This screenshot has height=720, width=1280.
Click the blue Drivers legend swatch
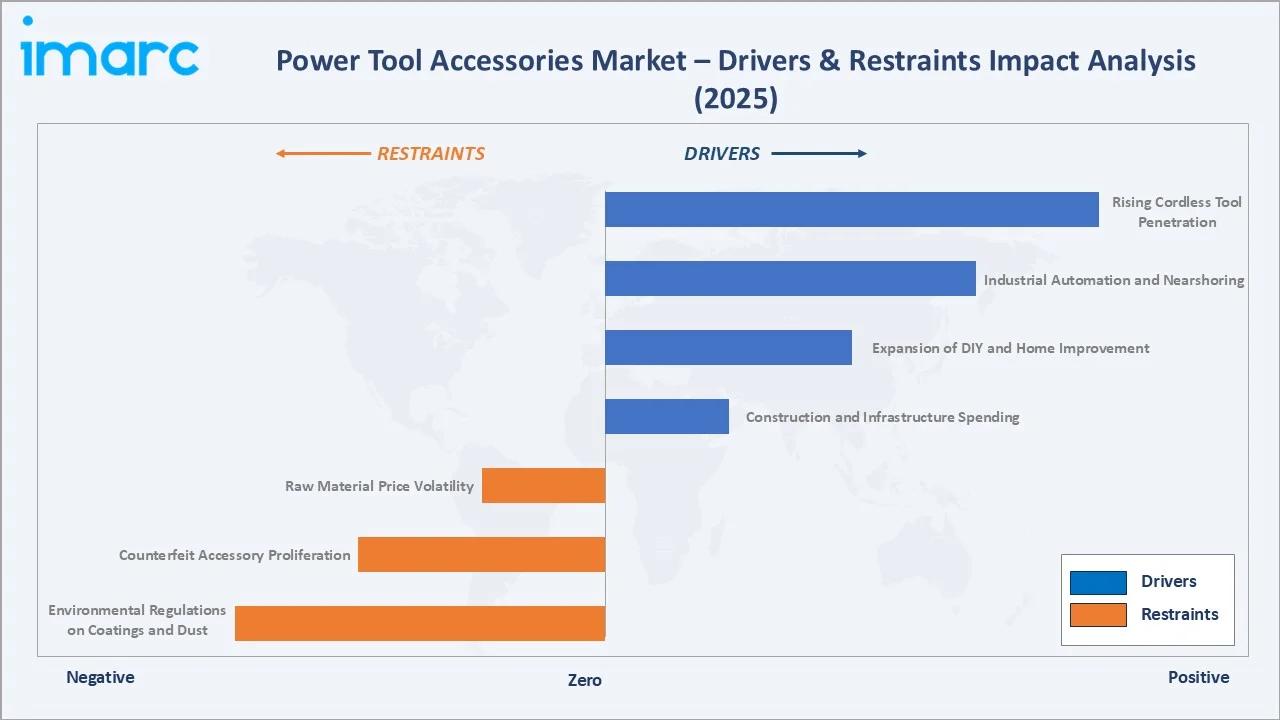1098,582
